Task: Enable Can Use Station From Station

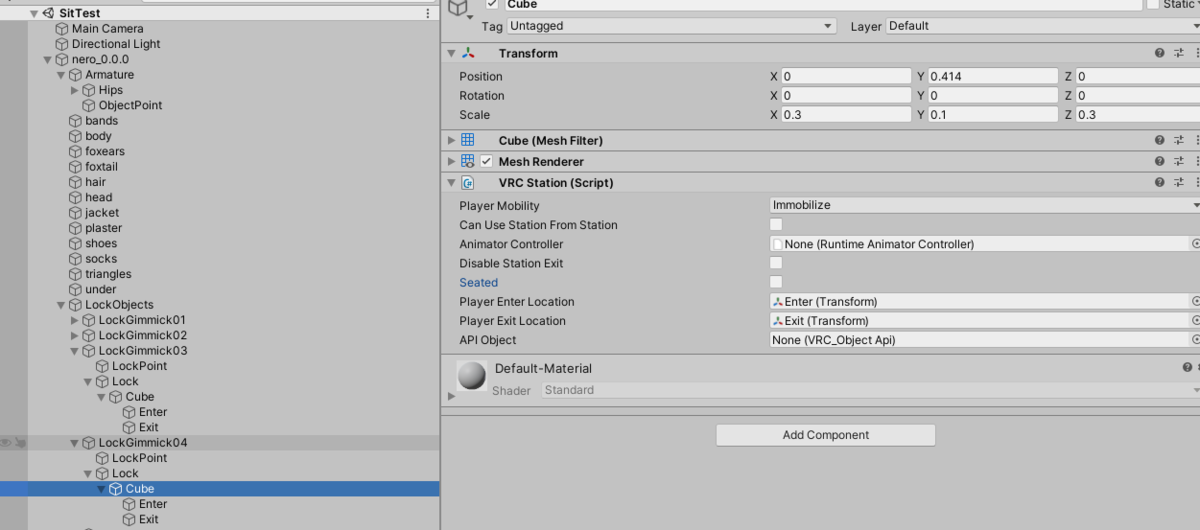Action: coord(776,225)
